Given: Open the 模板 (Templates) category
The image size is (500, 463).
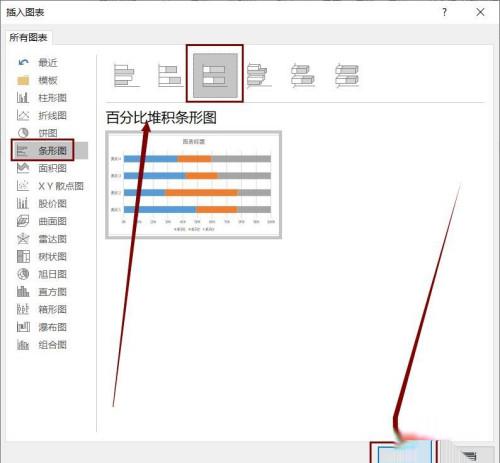Looking at the screenshot, I should pos(38,80).
